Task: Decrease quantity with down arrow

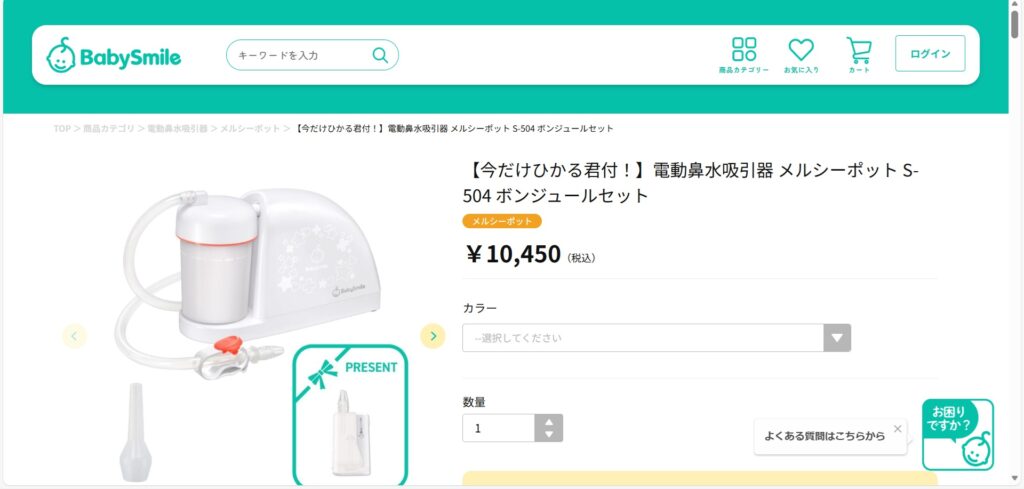Action: [x=549, y=434]
